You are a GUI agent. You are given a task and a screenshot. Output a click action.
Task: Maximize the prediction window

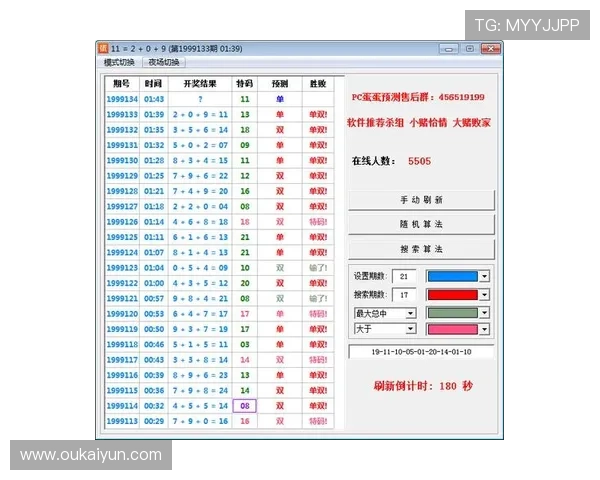coord(470,49)
